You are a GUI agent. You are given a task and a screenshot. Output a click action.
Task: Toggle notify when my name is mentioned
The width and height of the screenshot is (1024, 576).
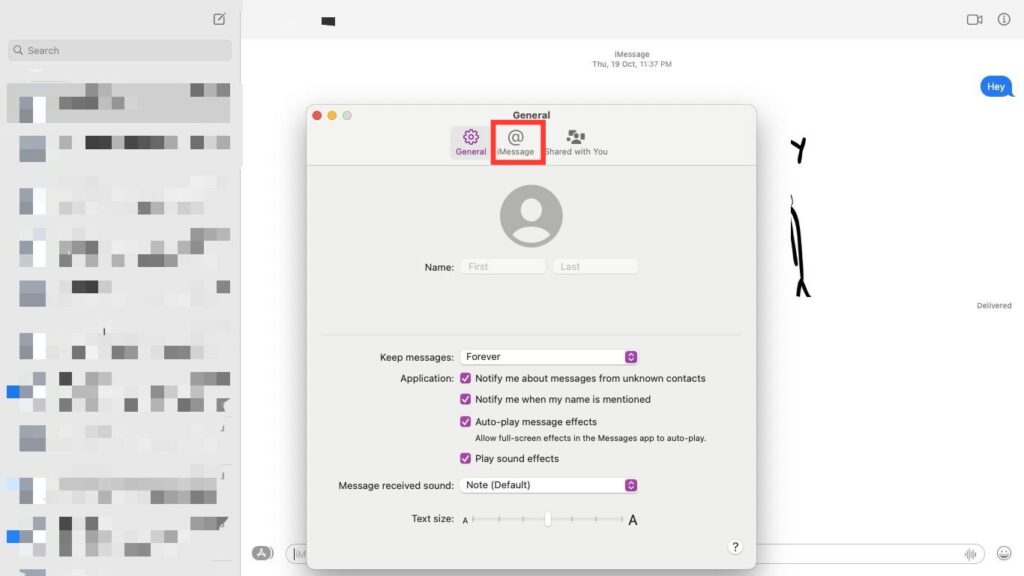coord(465,399)
